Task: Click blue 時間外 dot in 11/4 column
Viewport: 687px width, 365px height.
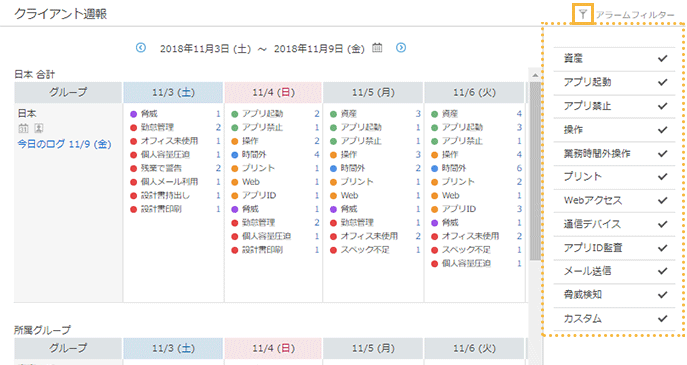Action: pos(234,155)
